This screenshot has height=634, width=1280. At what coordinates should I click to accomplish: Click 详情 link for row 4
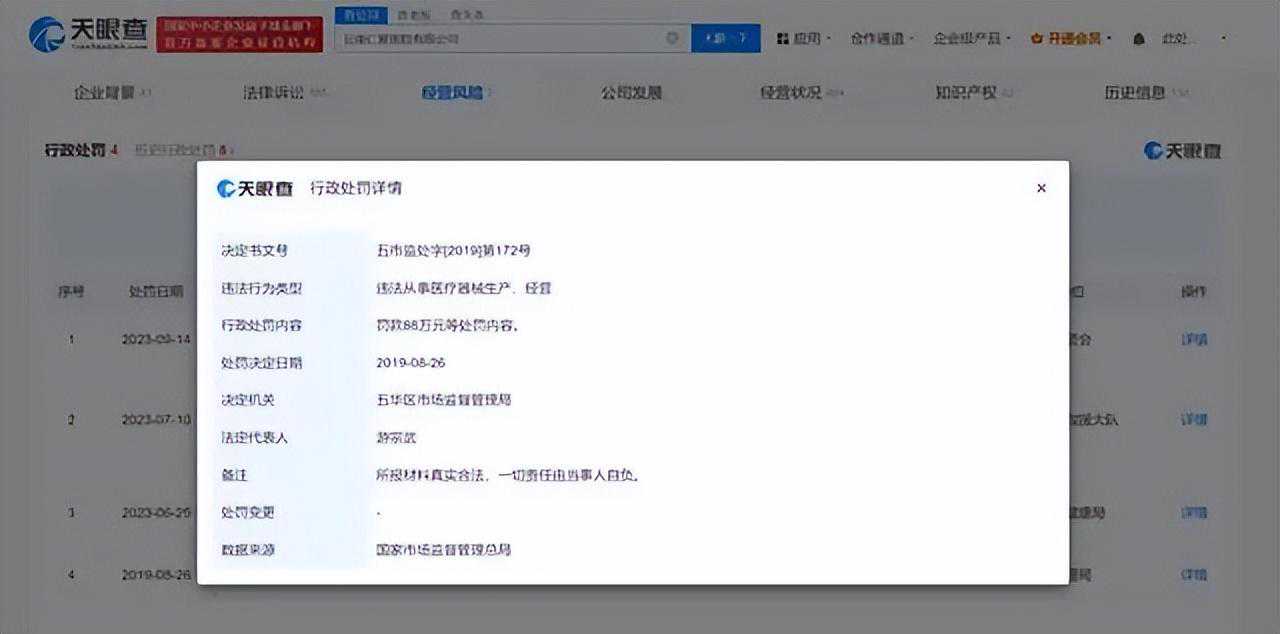click(1194, 575)
